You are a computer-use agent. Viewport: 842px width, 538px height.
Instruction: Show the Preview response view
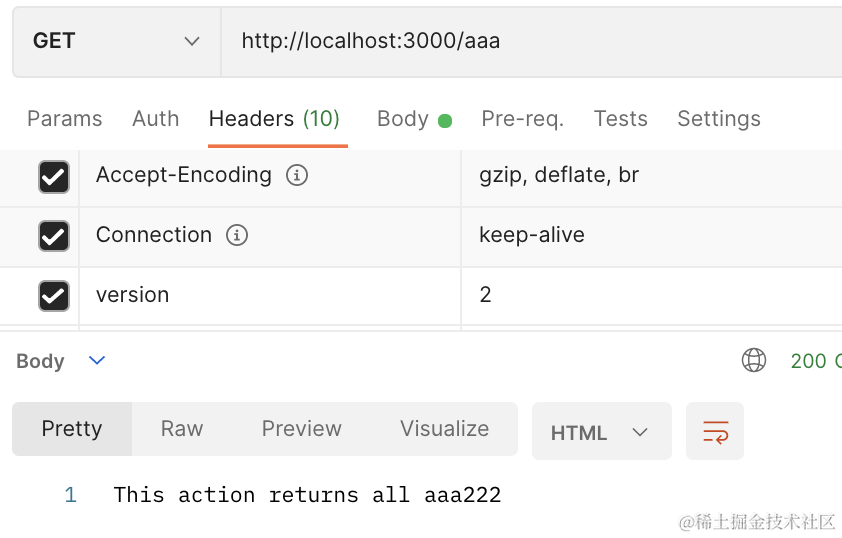click(301, 429)
